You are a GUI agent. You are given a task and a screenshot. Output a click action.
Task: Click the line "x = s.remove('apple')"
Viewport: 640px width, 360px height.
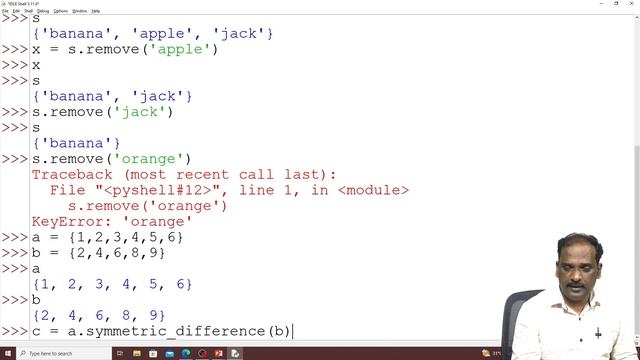click(125, 49)
